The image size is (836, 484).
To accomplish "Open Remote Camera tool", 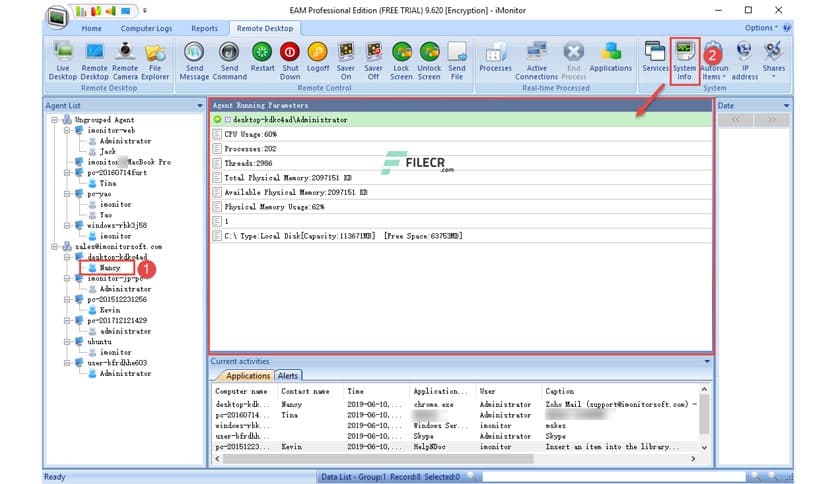I will 125,61.
